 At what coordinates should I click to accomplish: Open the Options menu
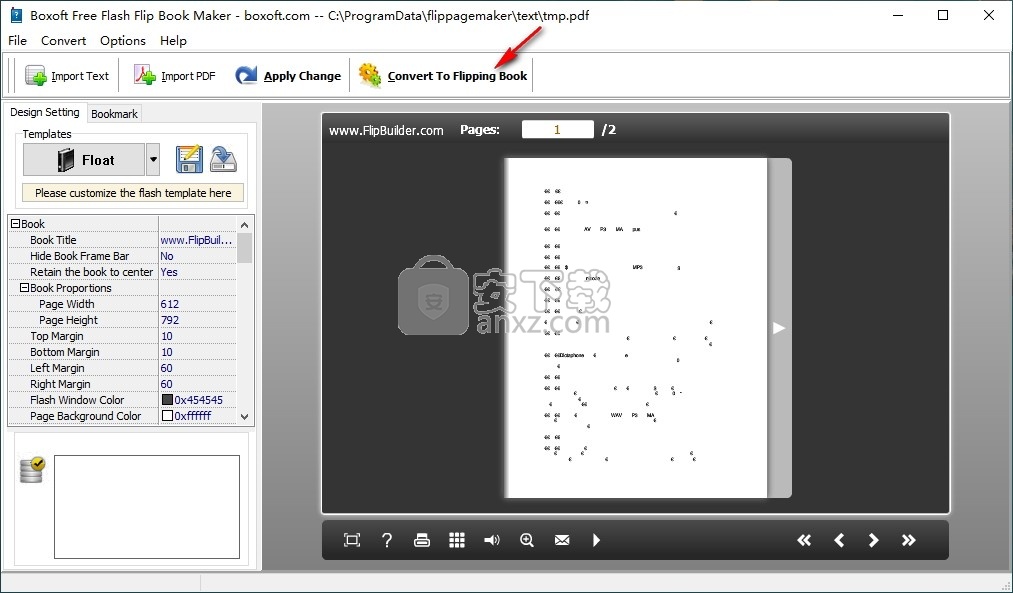tap(123, 41)
